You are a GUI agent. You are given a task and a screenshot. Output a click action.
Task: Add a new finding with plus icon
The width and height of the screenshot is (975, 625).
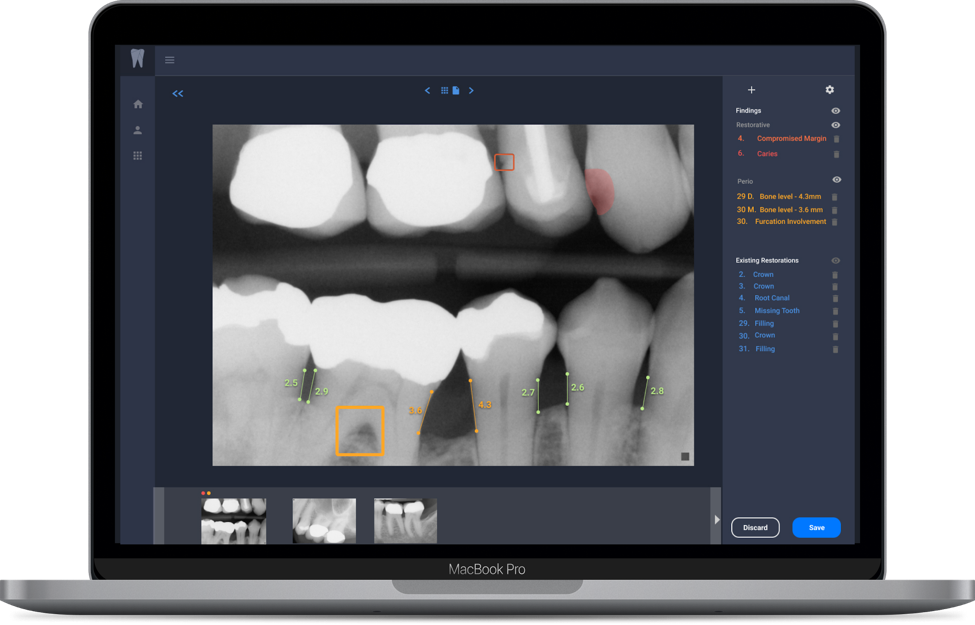[752, 91]
